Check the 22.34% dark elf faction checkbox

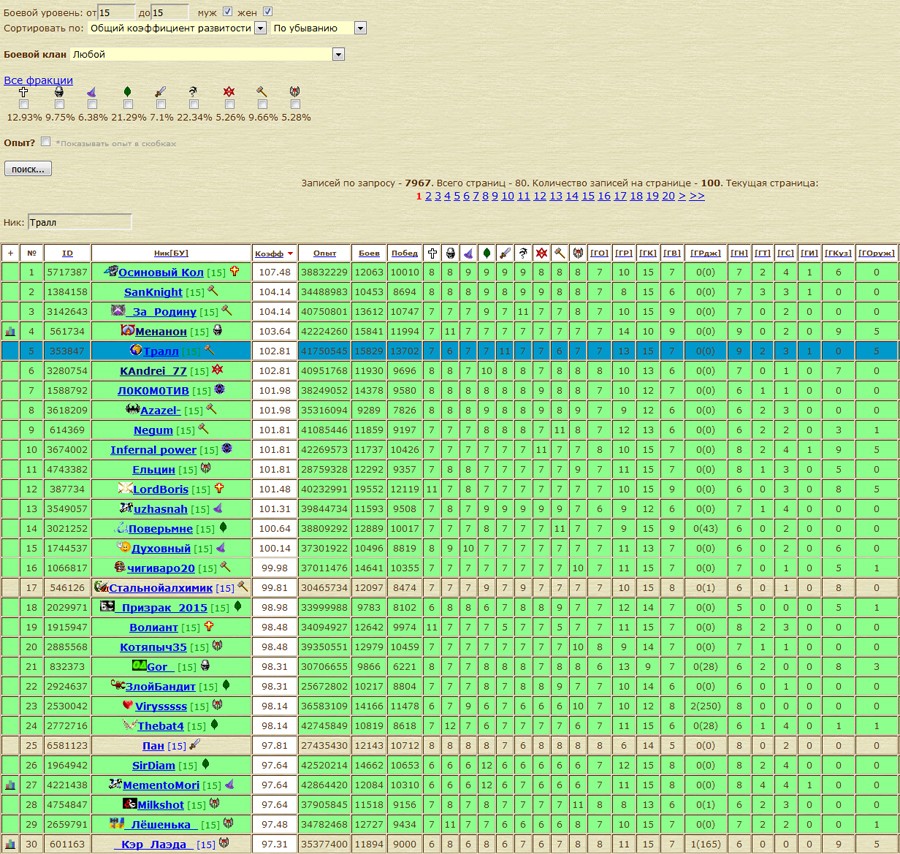pos(193,104)
